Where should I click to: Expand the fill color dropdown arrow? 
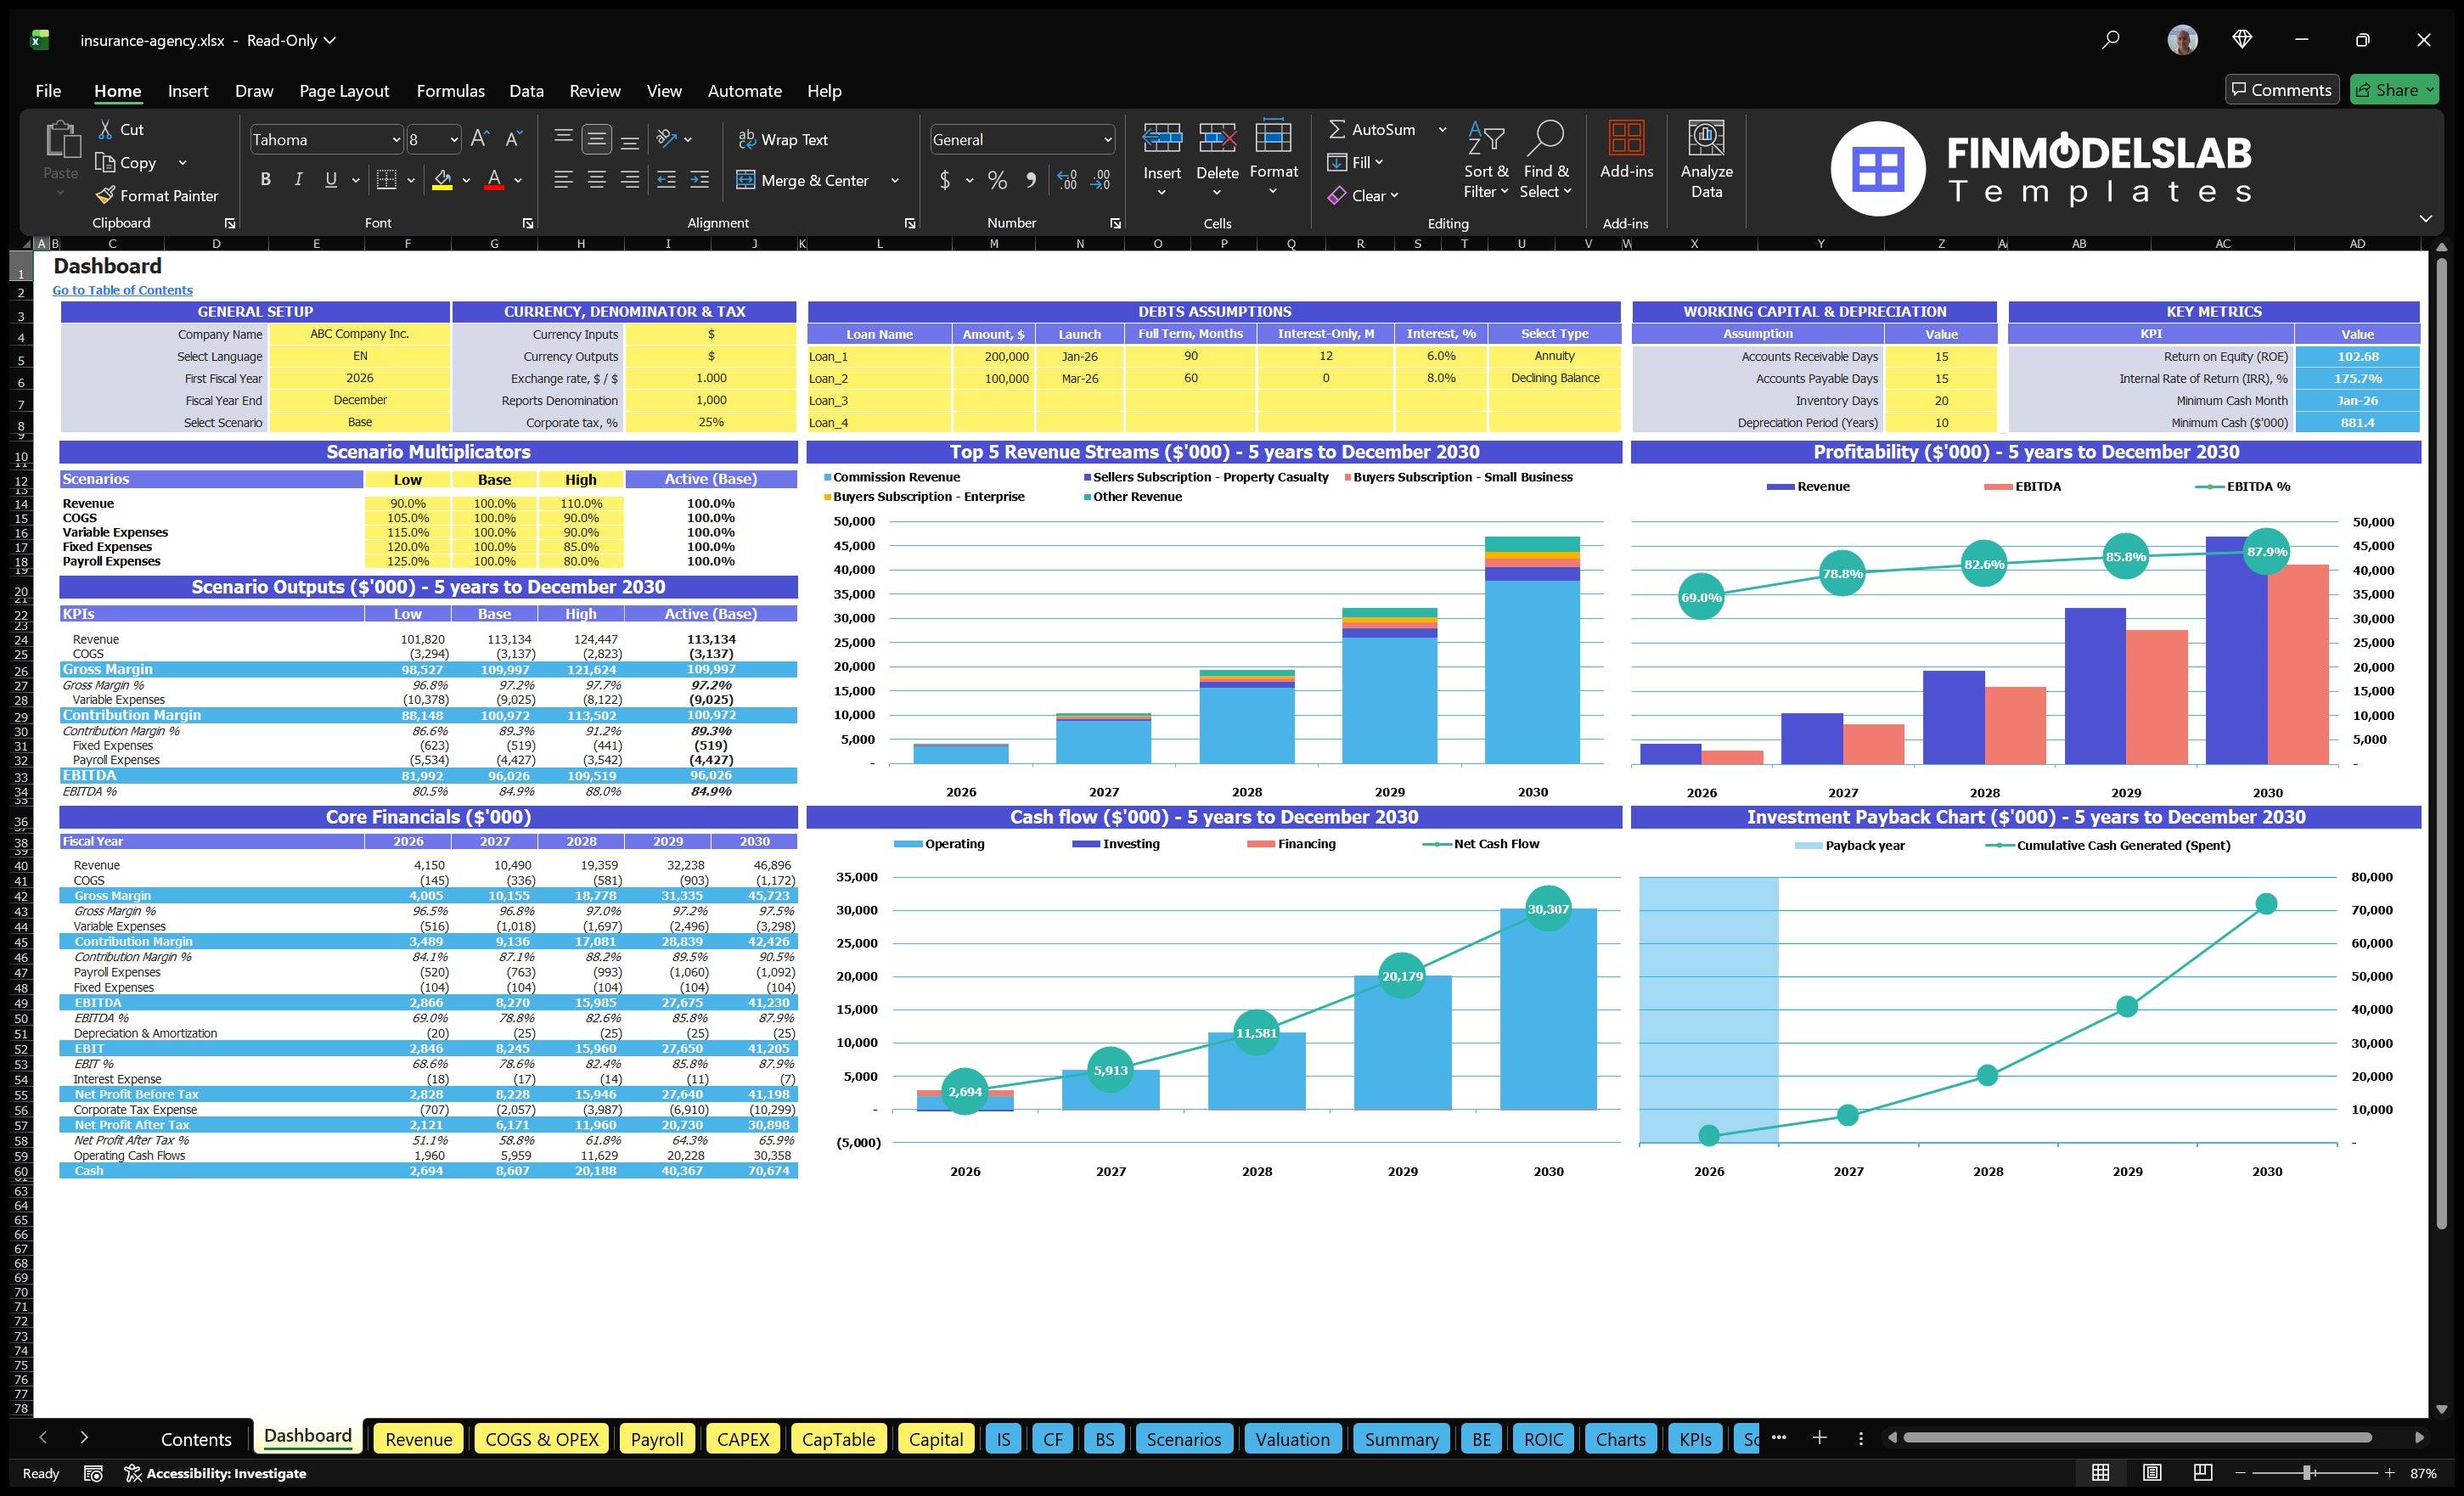[x=465, y=181]
